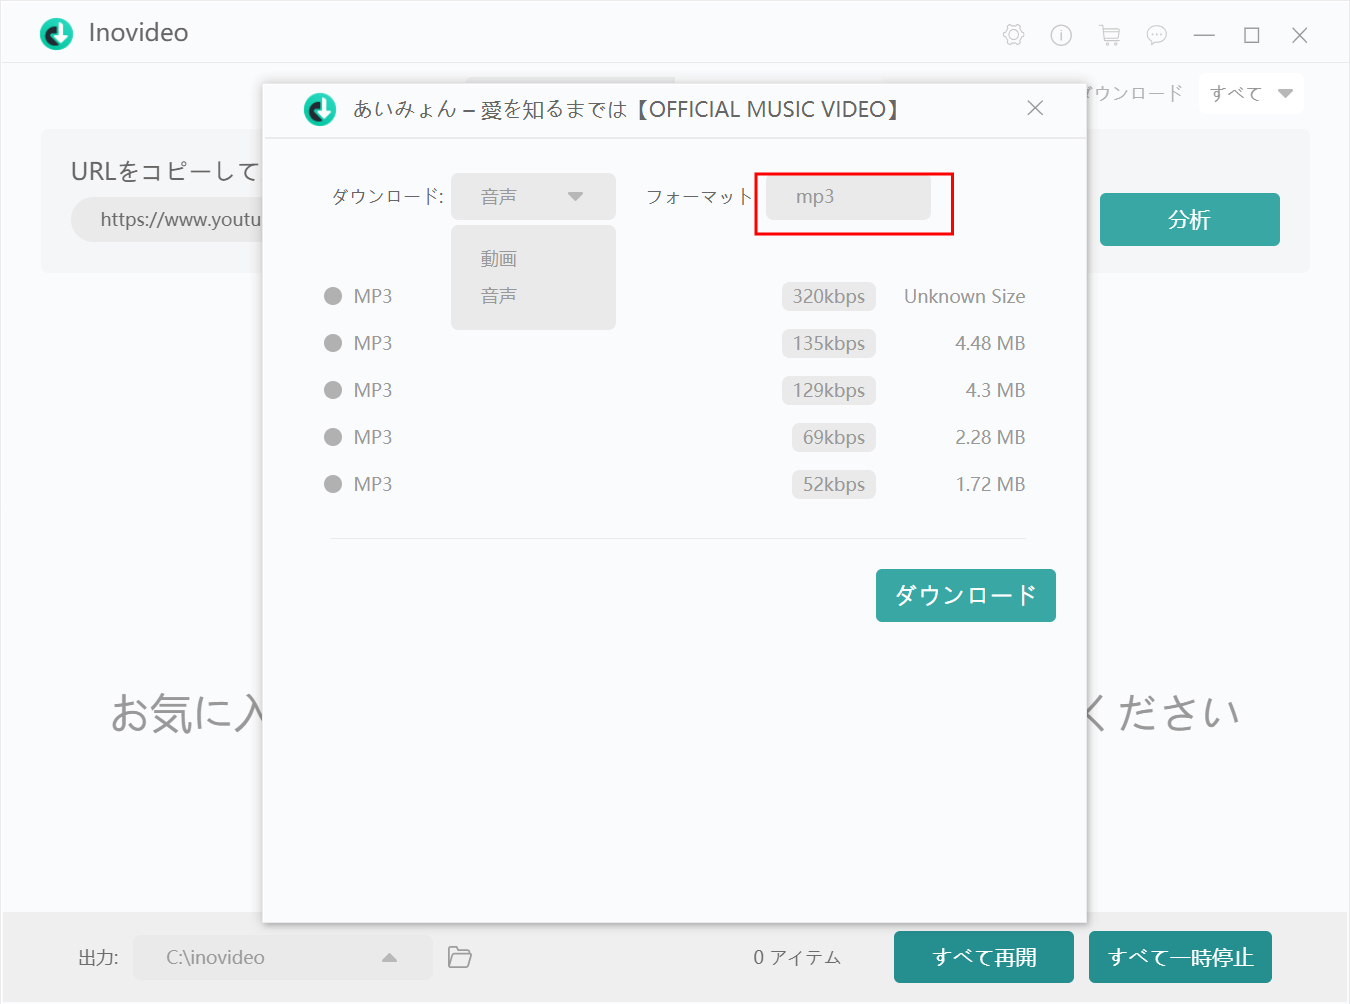The image size is (1350, 1004).
Task: Choose 動画 from the dropdown list
Action: [499, 259]
